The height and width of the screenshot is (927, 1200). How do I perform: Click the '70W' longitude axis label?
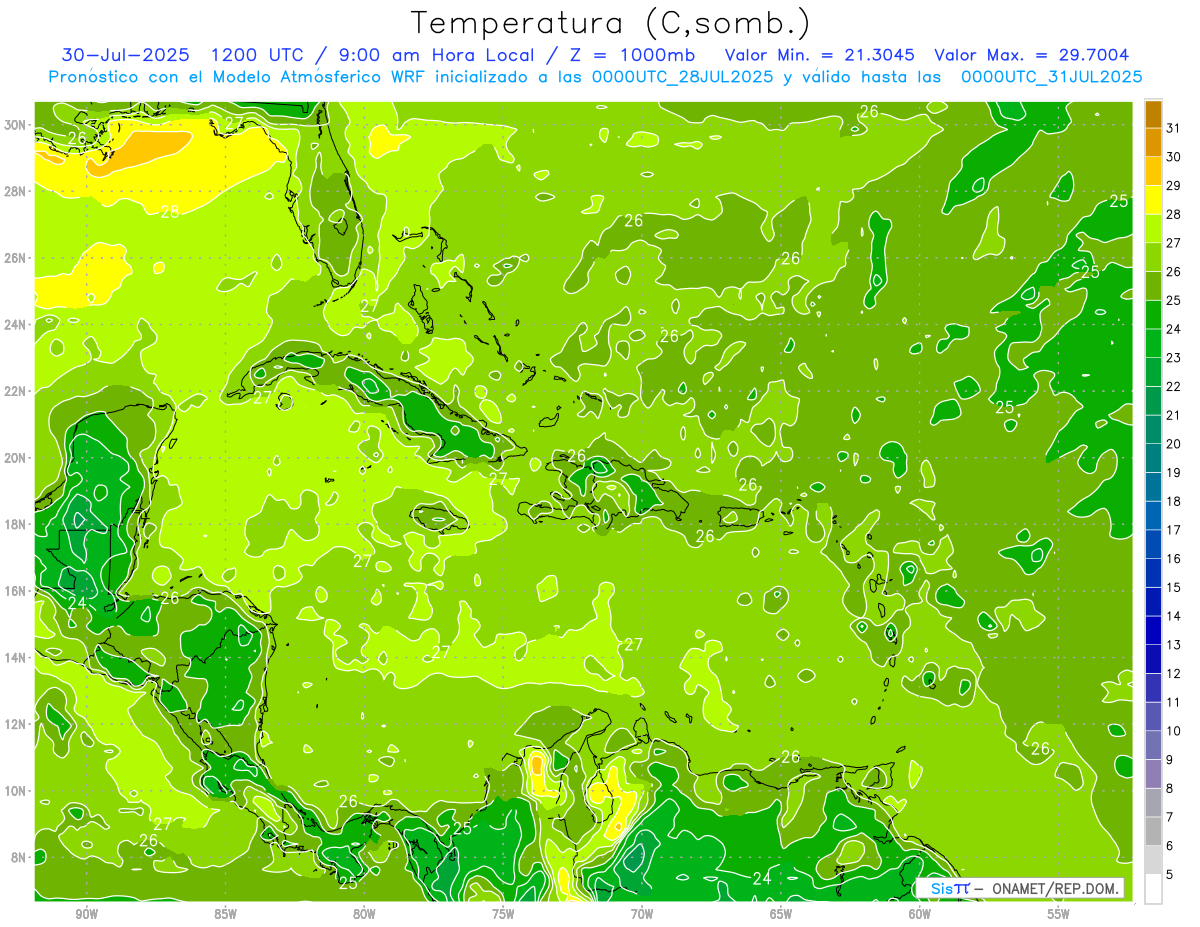point(642,914)
